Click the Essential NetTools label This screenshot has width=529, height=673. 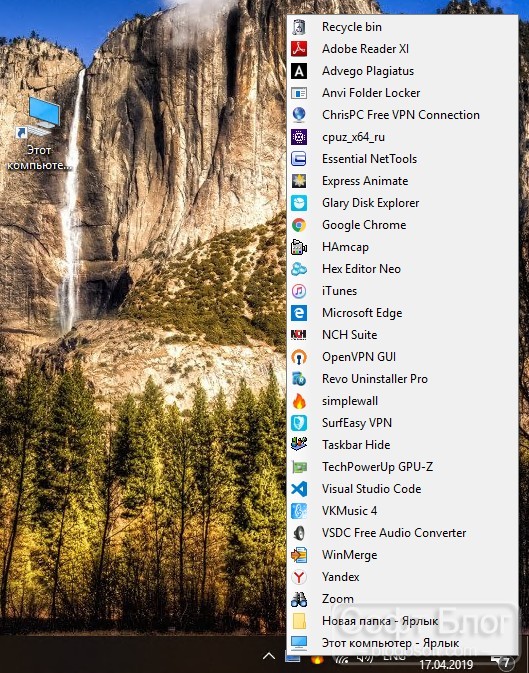click(369, 159)
